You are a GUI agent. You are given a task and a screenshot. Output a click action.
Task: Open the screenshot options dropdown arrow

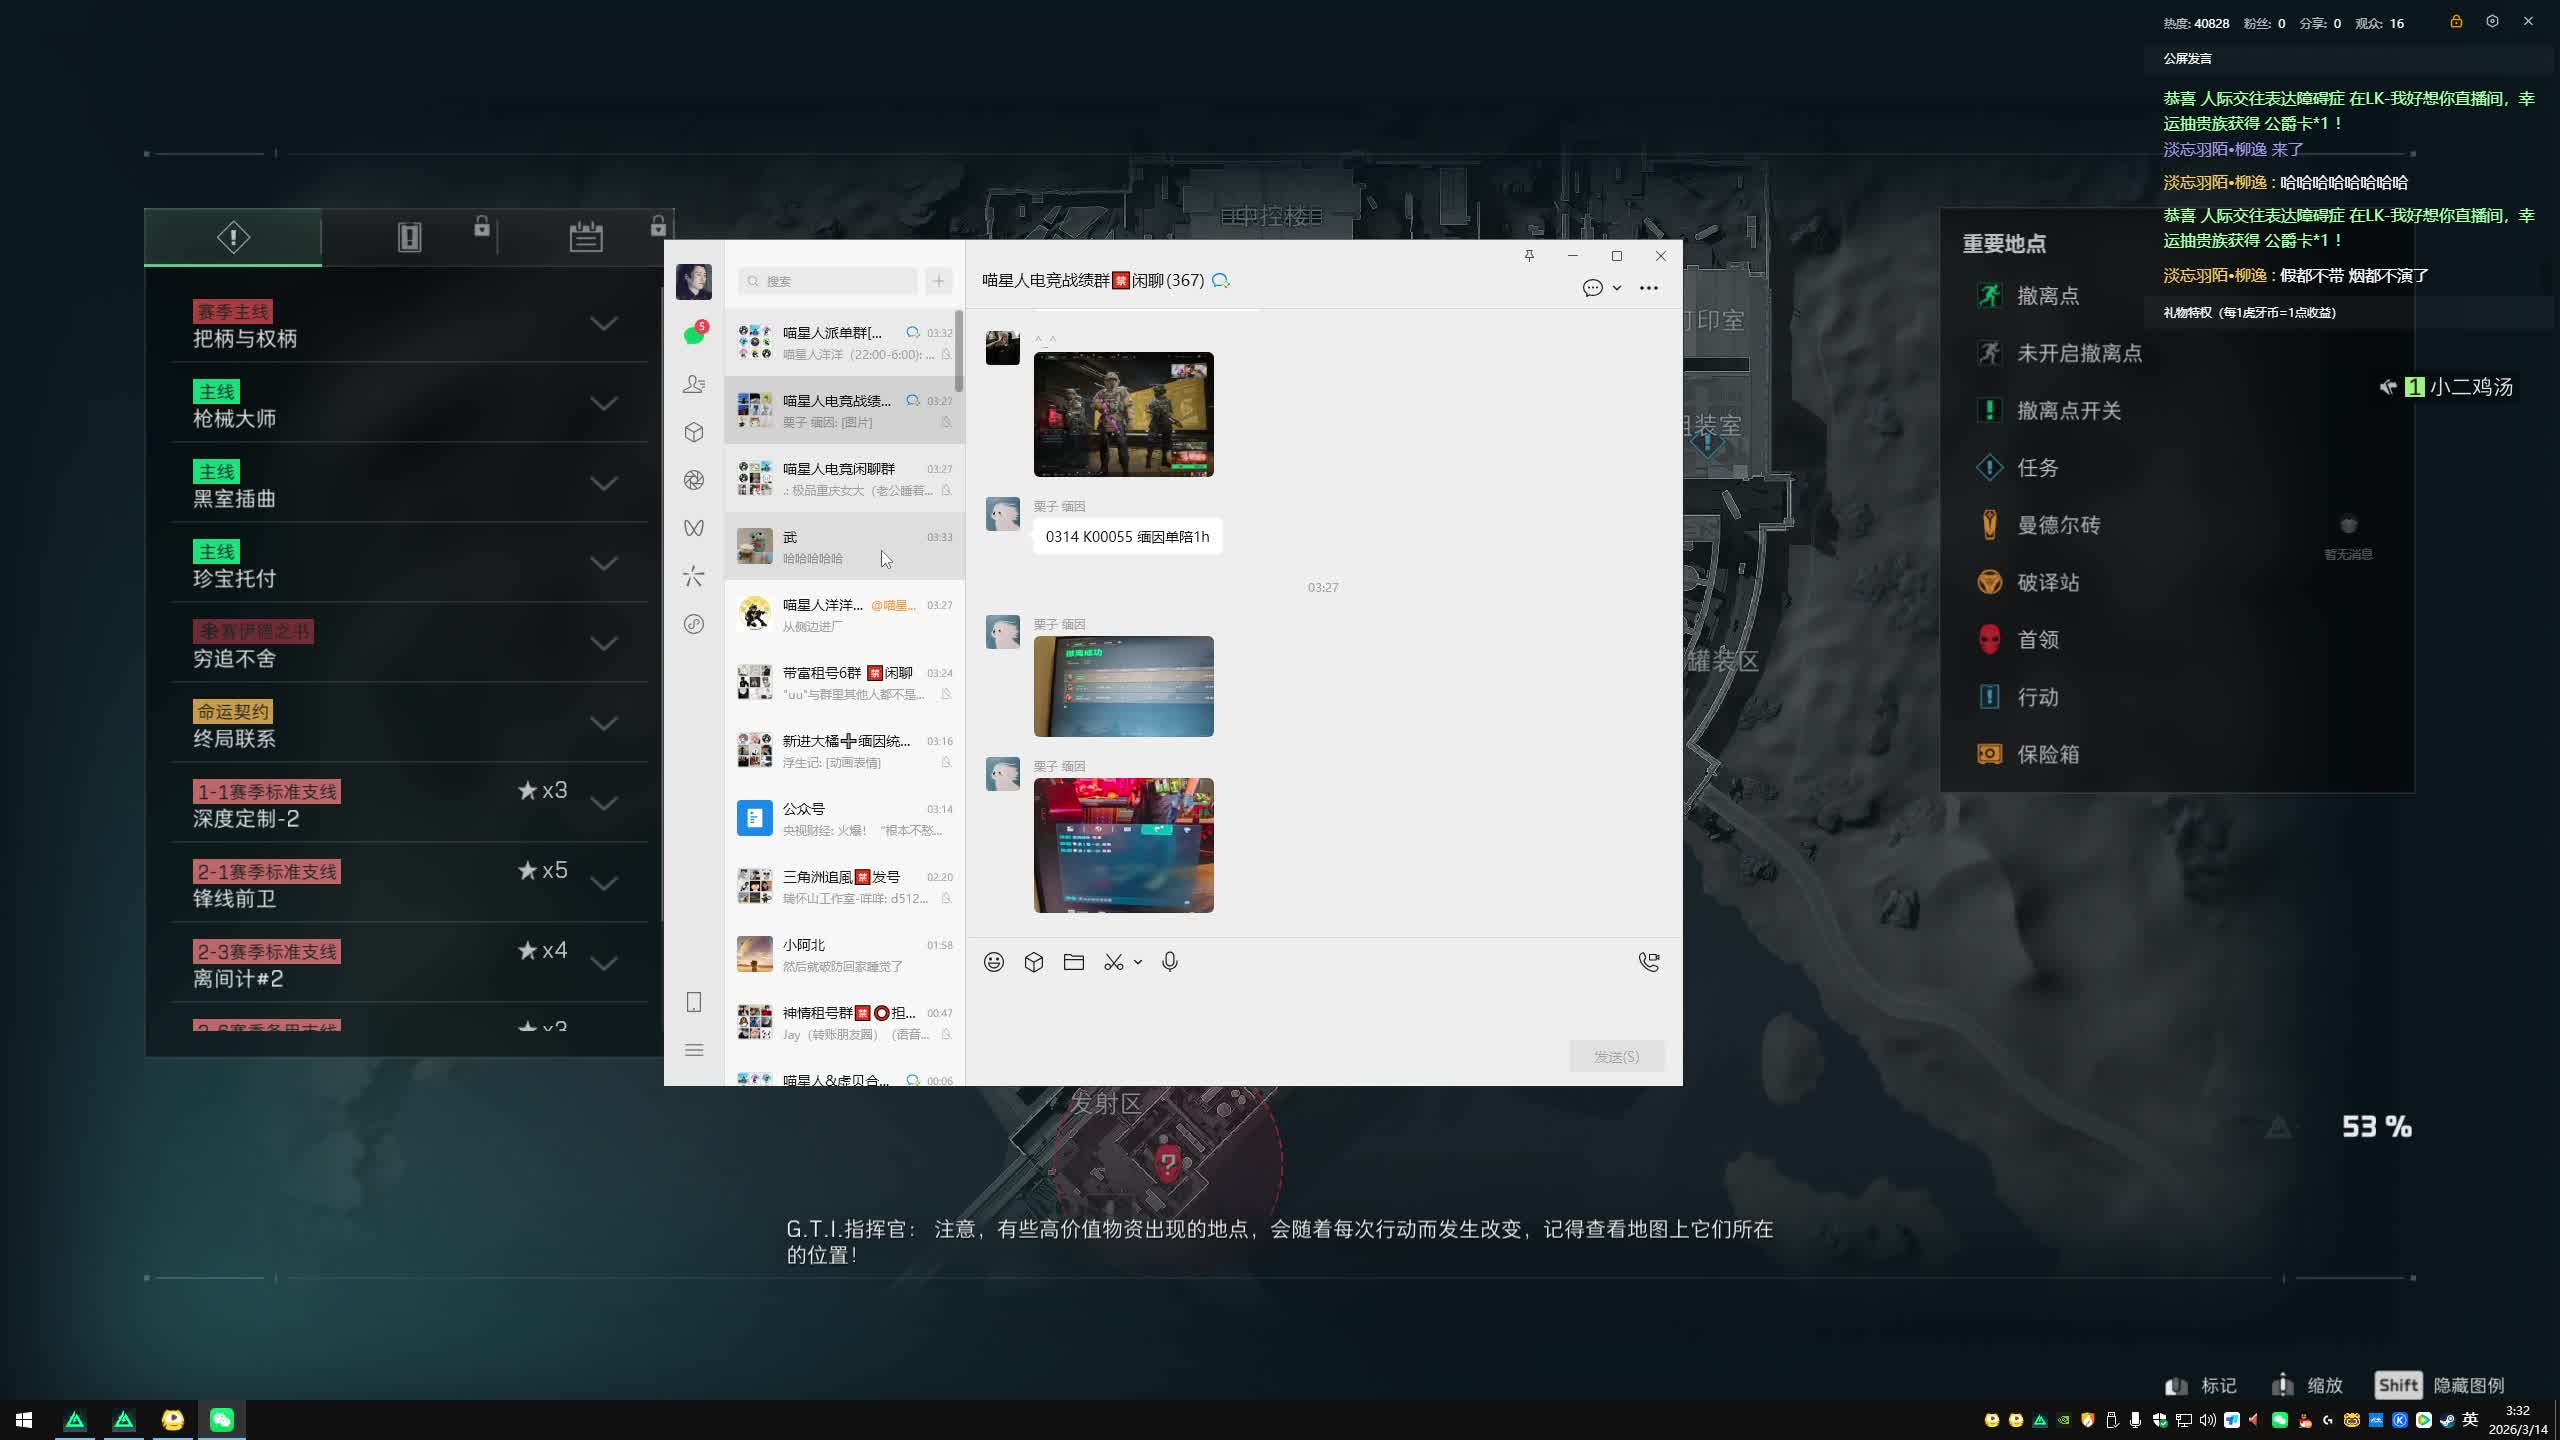1137,962
